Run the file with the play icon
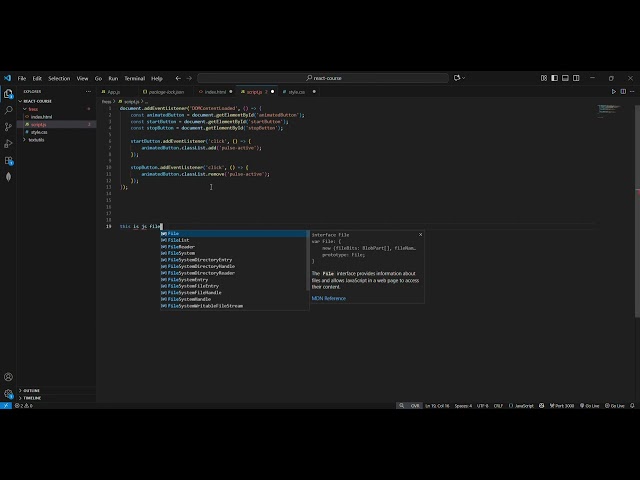 click(613, 92)
